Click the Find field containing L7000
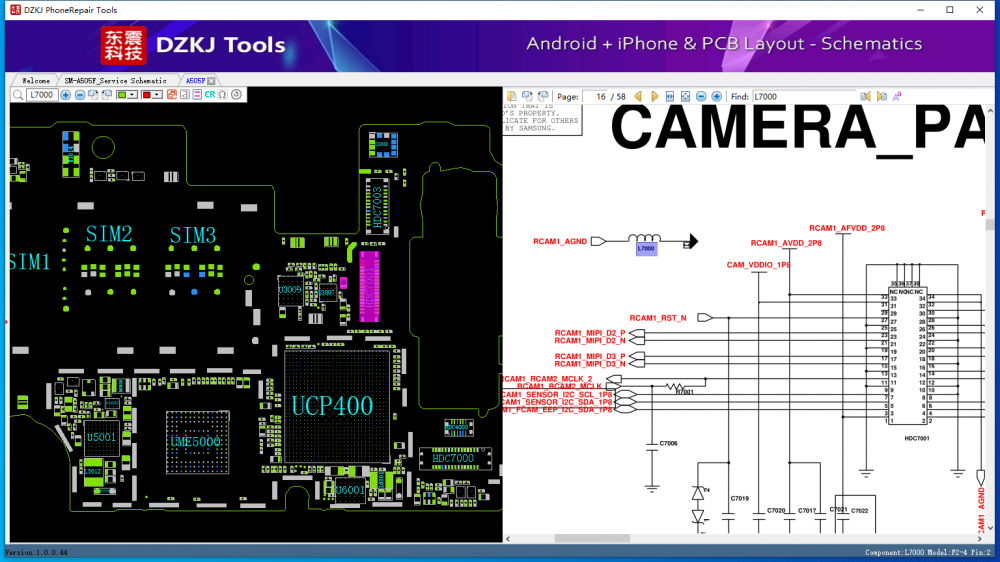 point(804,96)
